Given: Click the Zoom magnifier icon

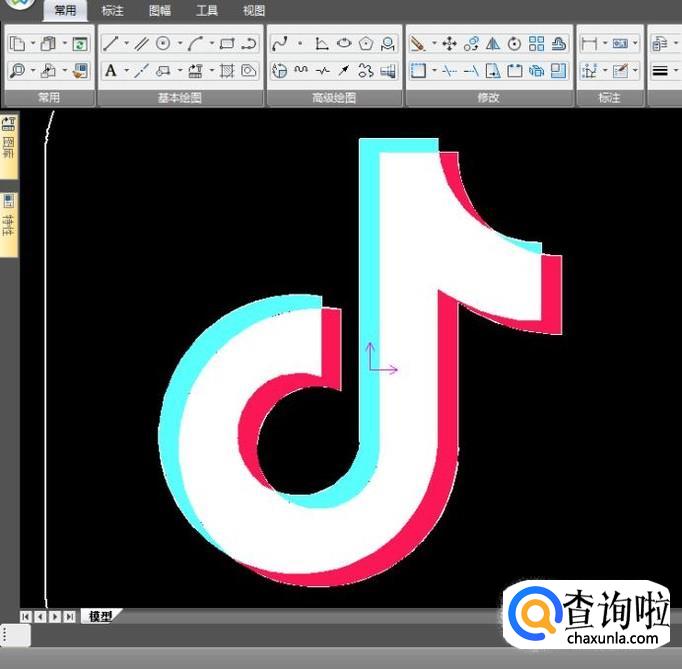Looking at the screenshot, I should tap(17, 71).
